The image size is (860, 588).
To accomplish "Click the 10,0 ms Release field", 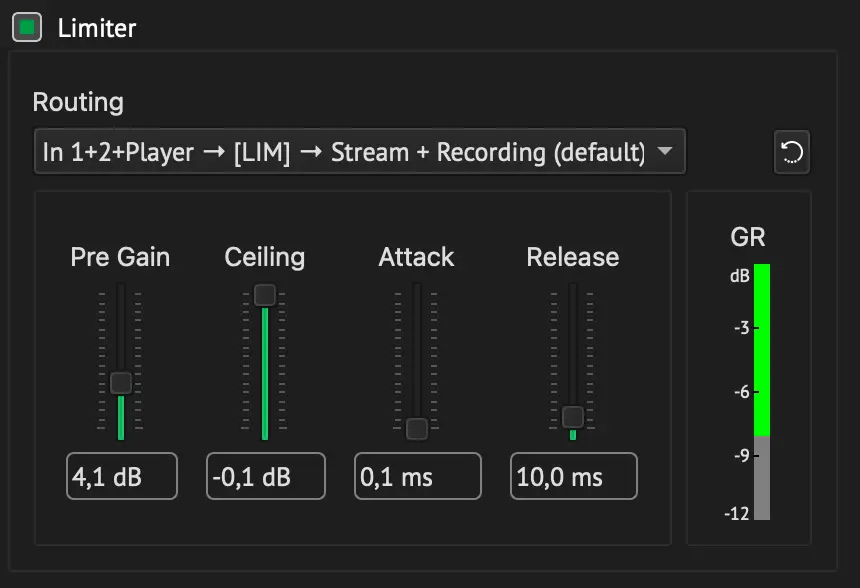I will coord(574,476).
